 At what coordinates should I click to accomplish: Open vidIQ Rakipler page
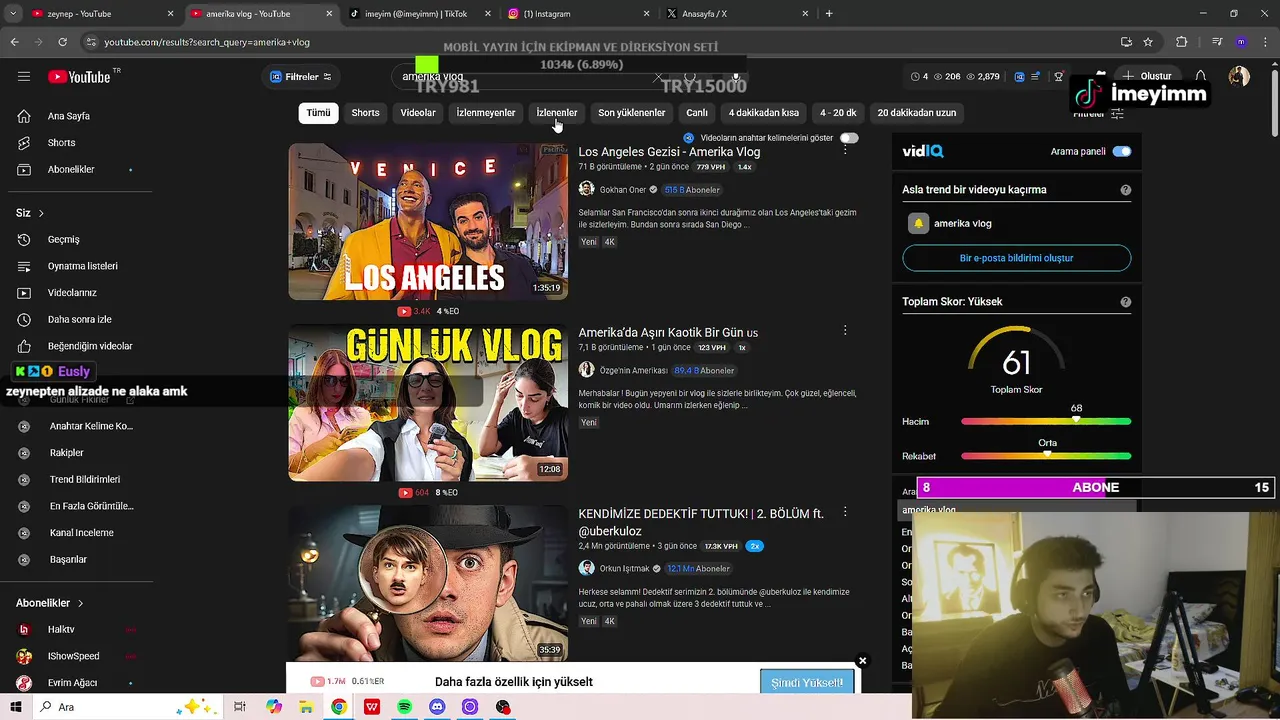(x=67, y=453)
